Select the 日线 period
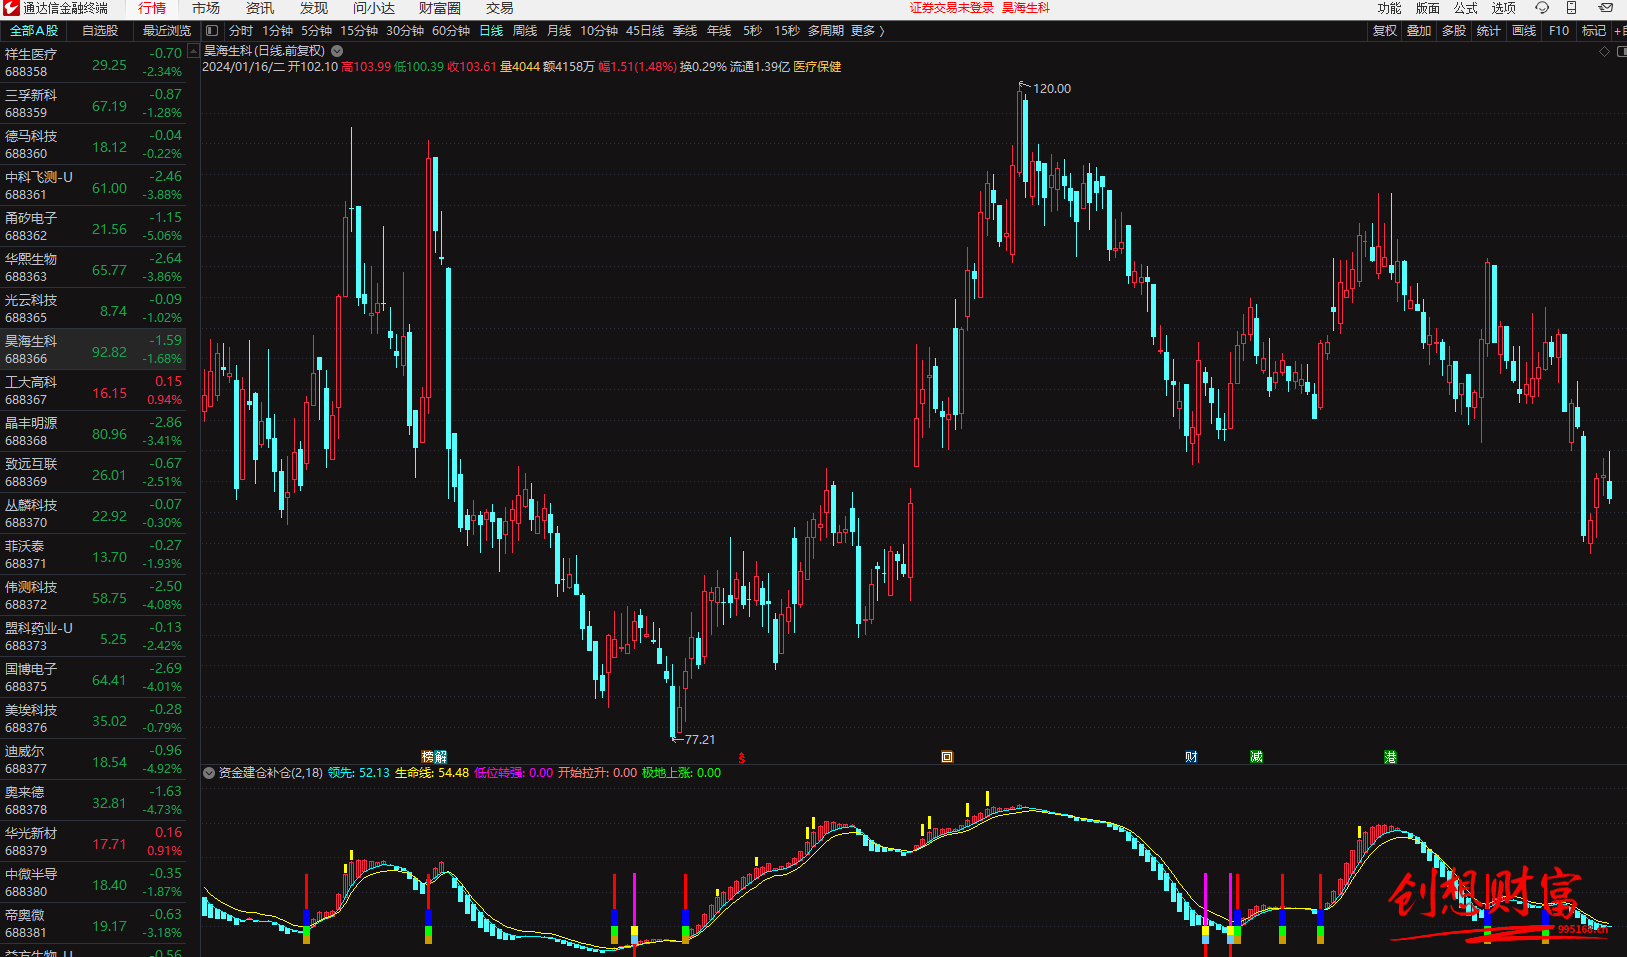This screenshot has width=1627, height=957. 491,31
